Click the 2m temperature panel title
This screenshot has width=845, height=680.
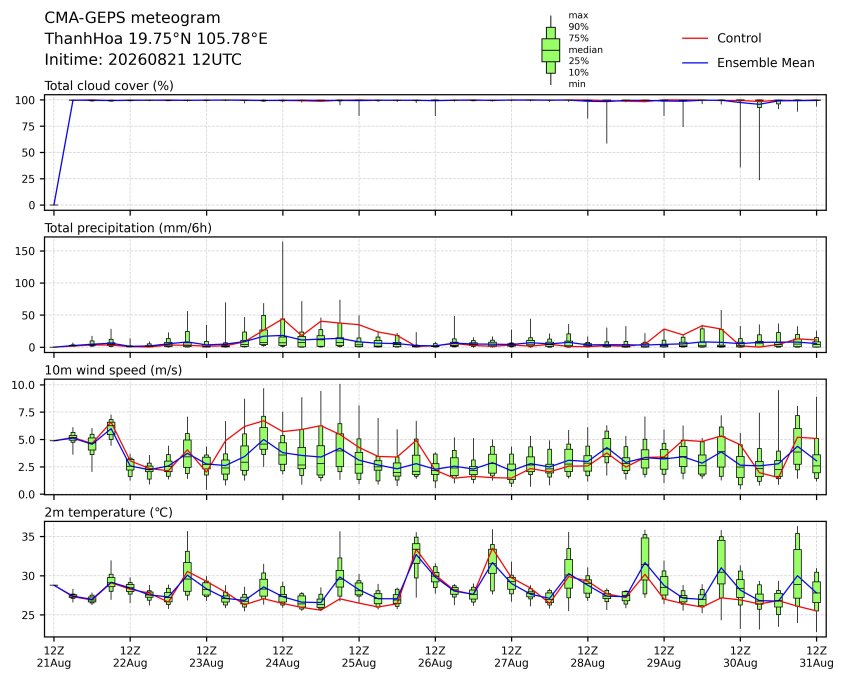[108, 512]
